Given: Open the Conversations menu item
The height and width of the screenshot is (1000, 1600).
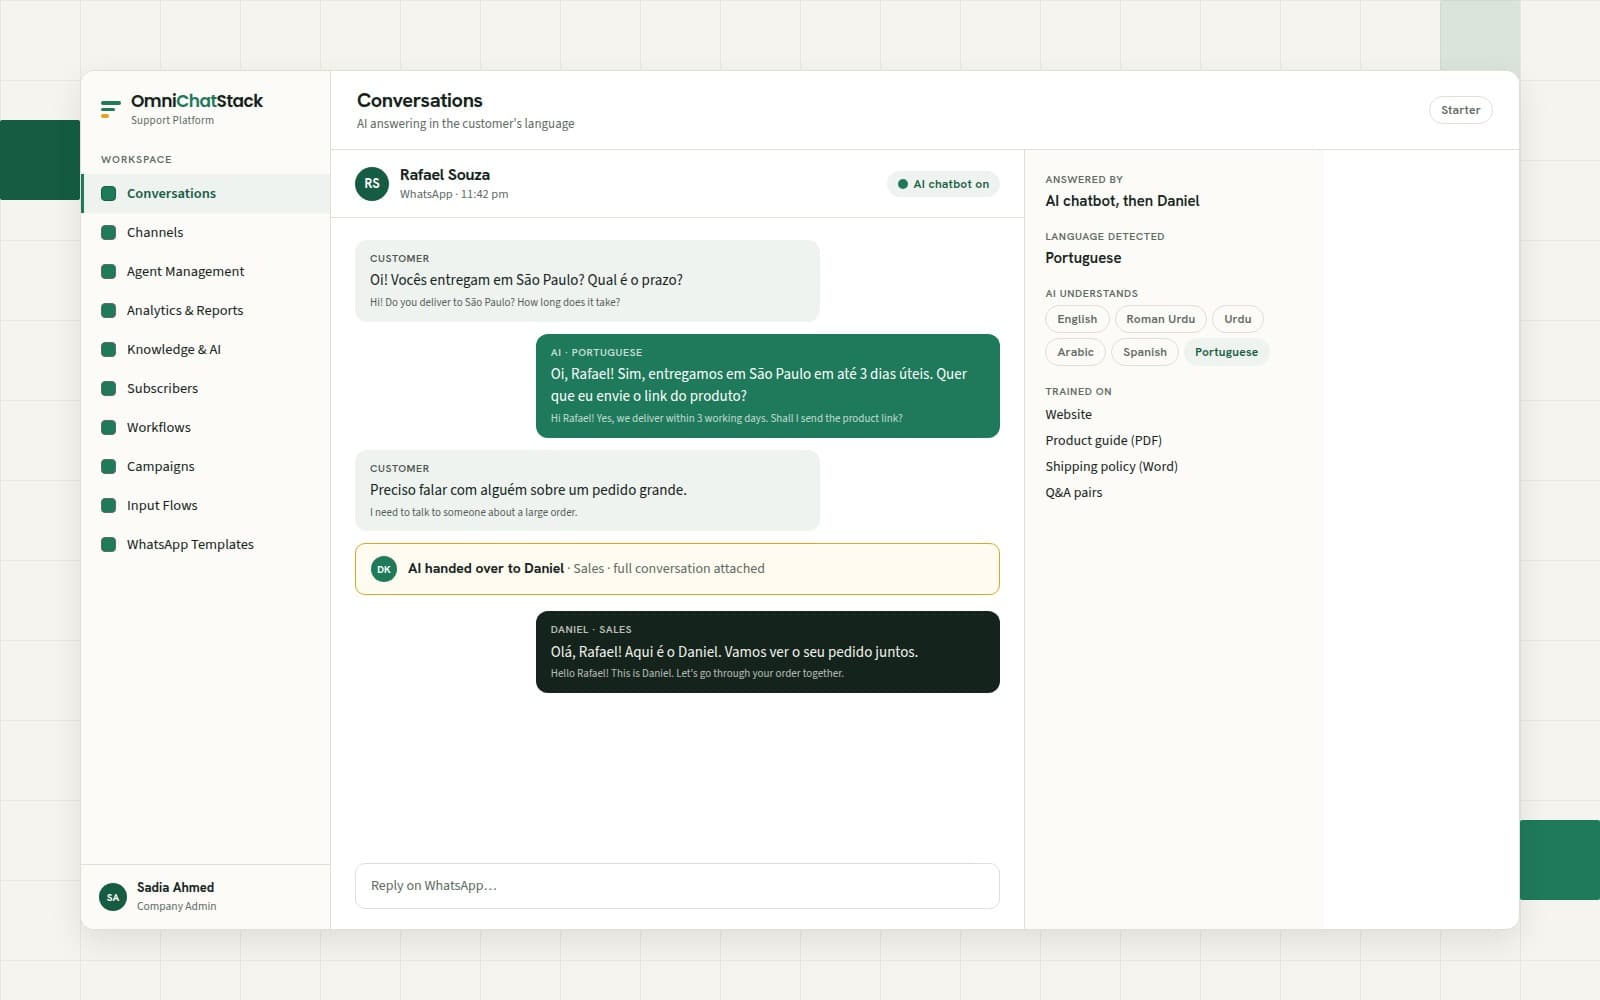Looking at the screenshot, I should (x=206, y=193).
